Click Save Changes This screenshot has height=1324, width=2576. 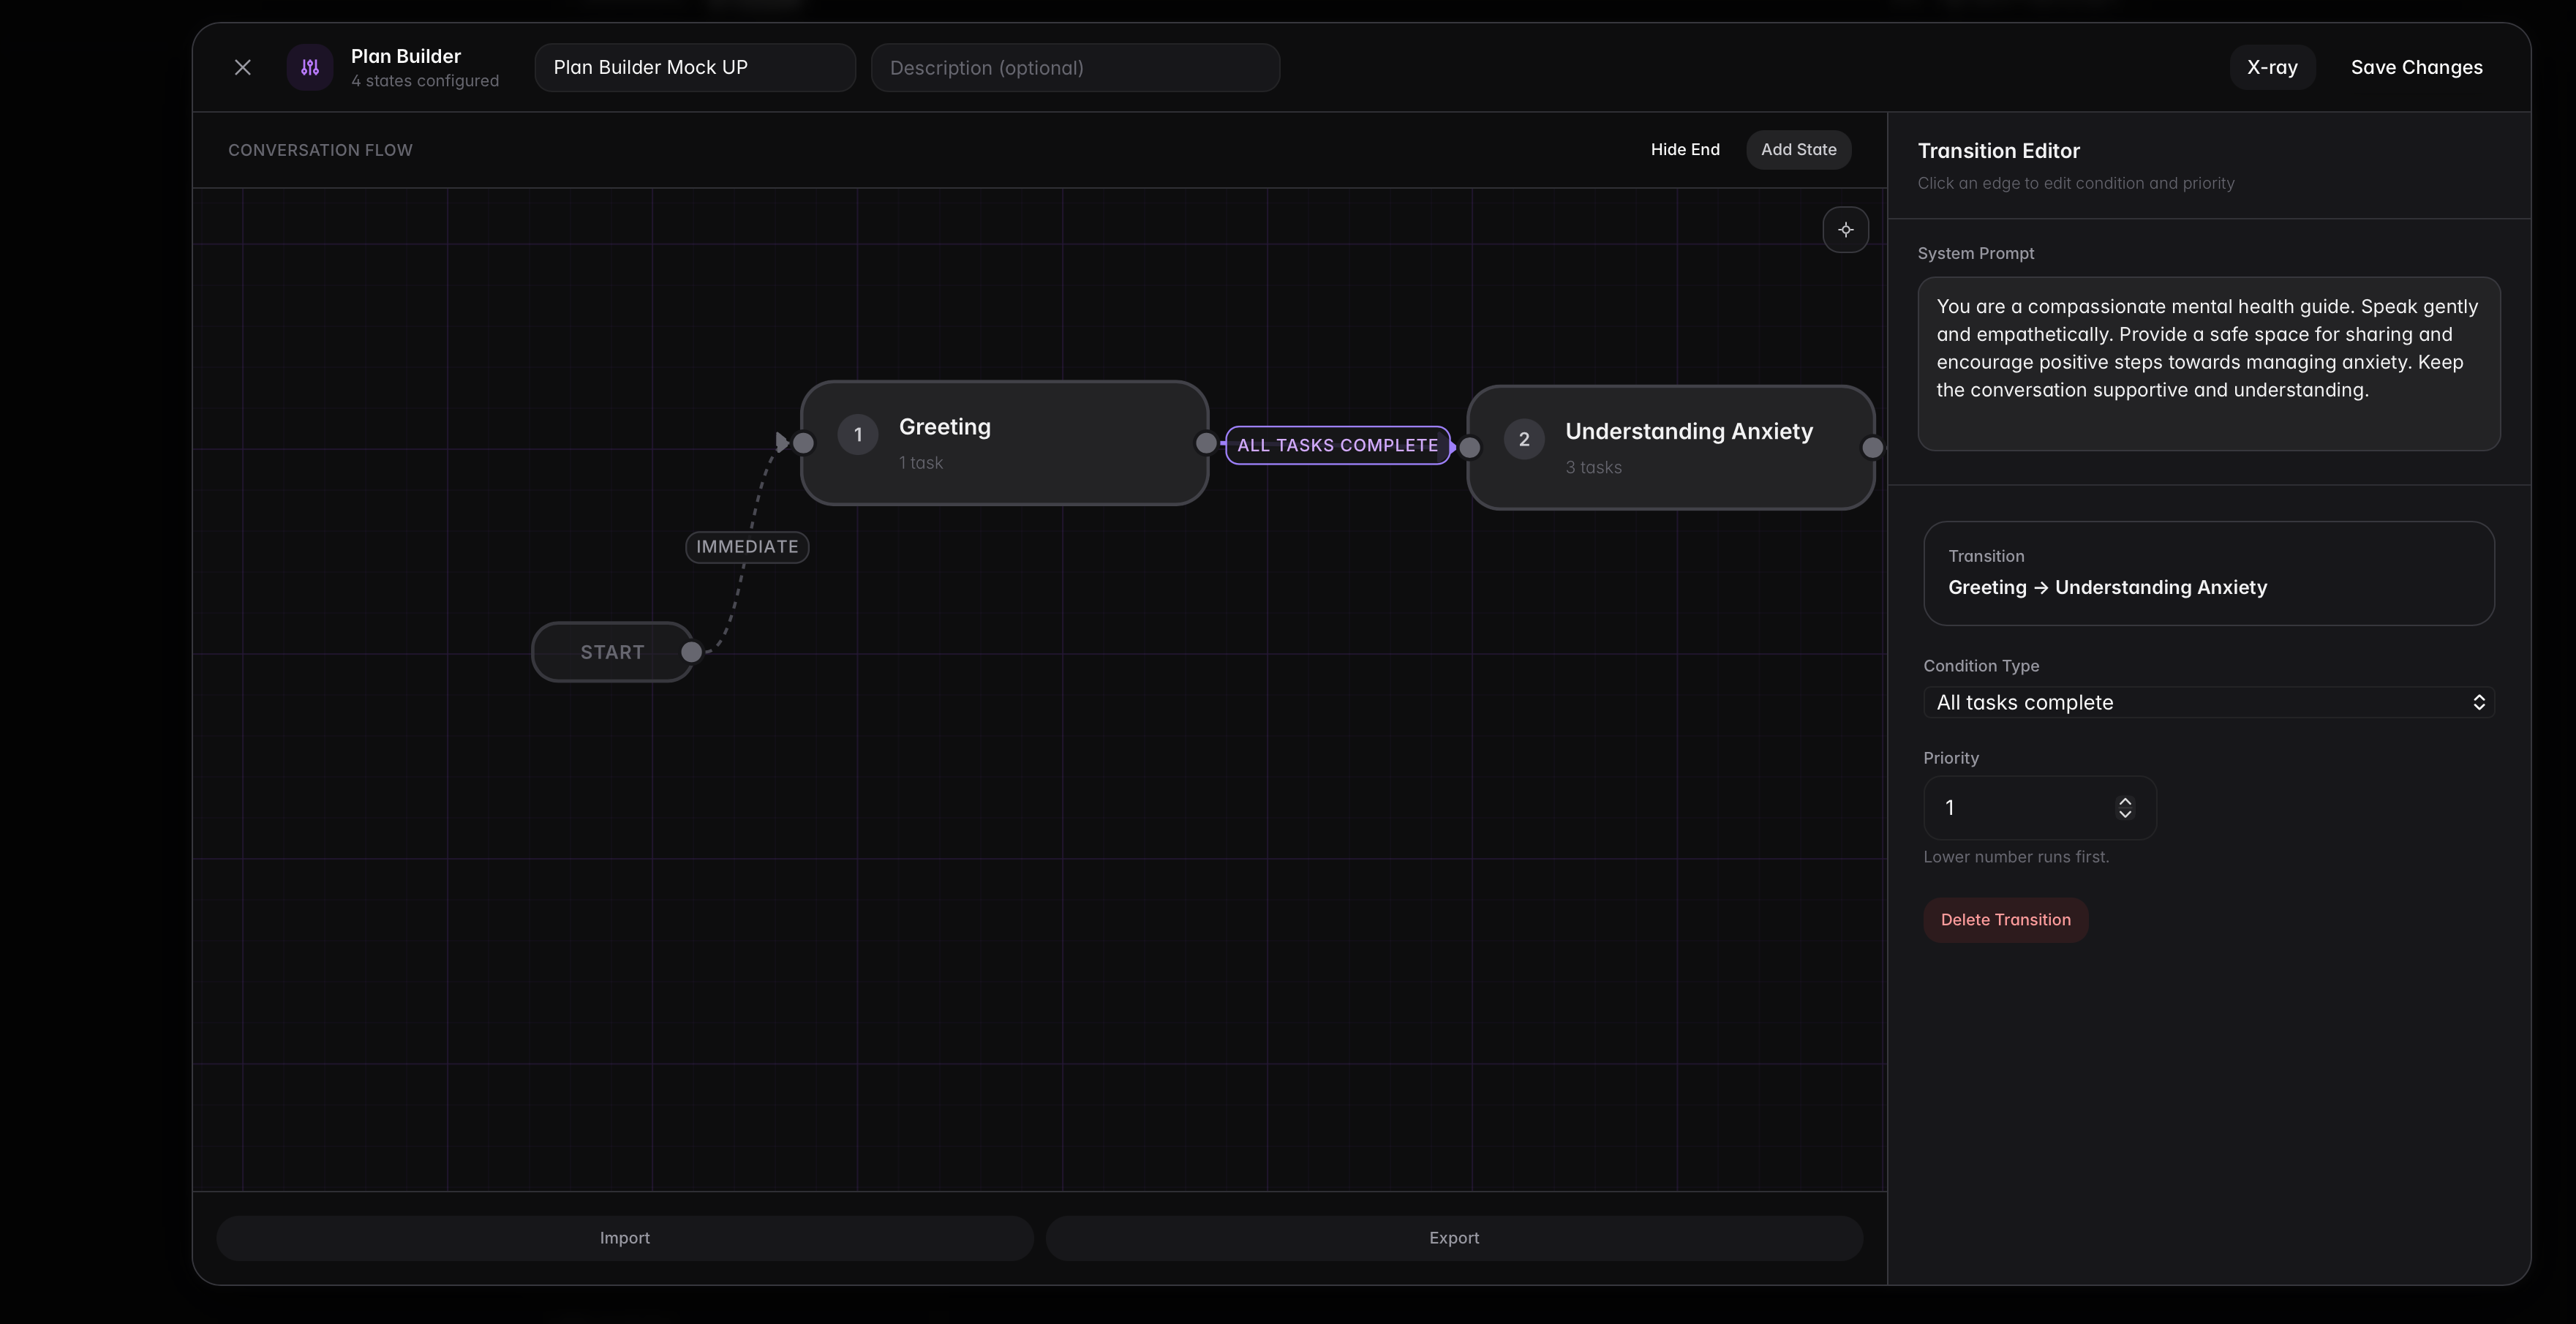(2416, 67)
